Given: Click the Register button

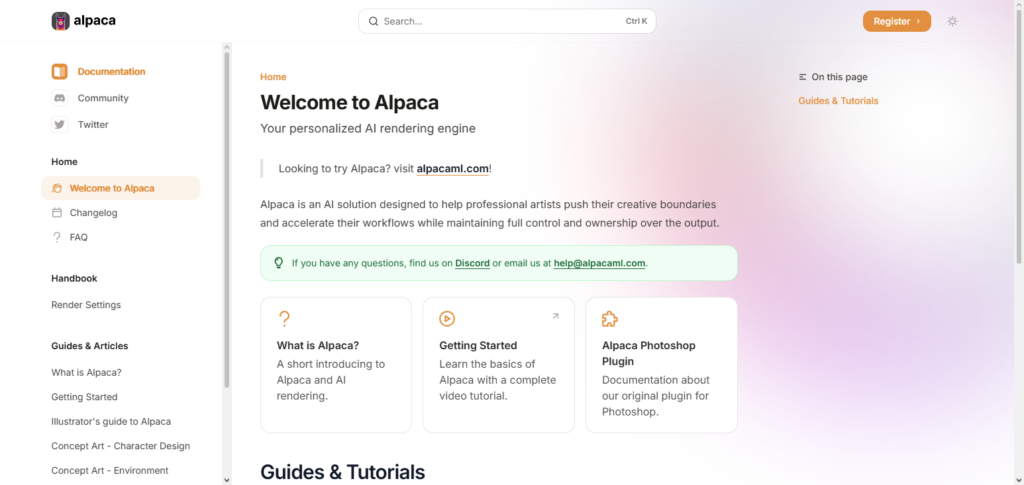Looking at the screenshot, I should pyautogui.click(x=897, y=21).
